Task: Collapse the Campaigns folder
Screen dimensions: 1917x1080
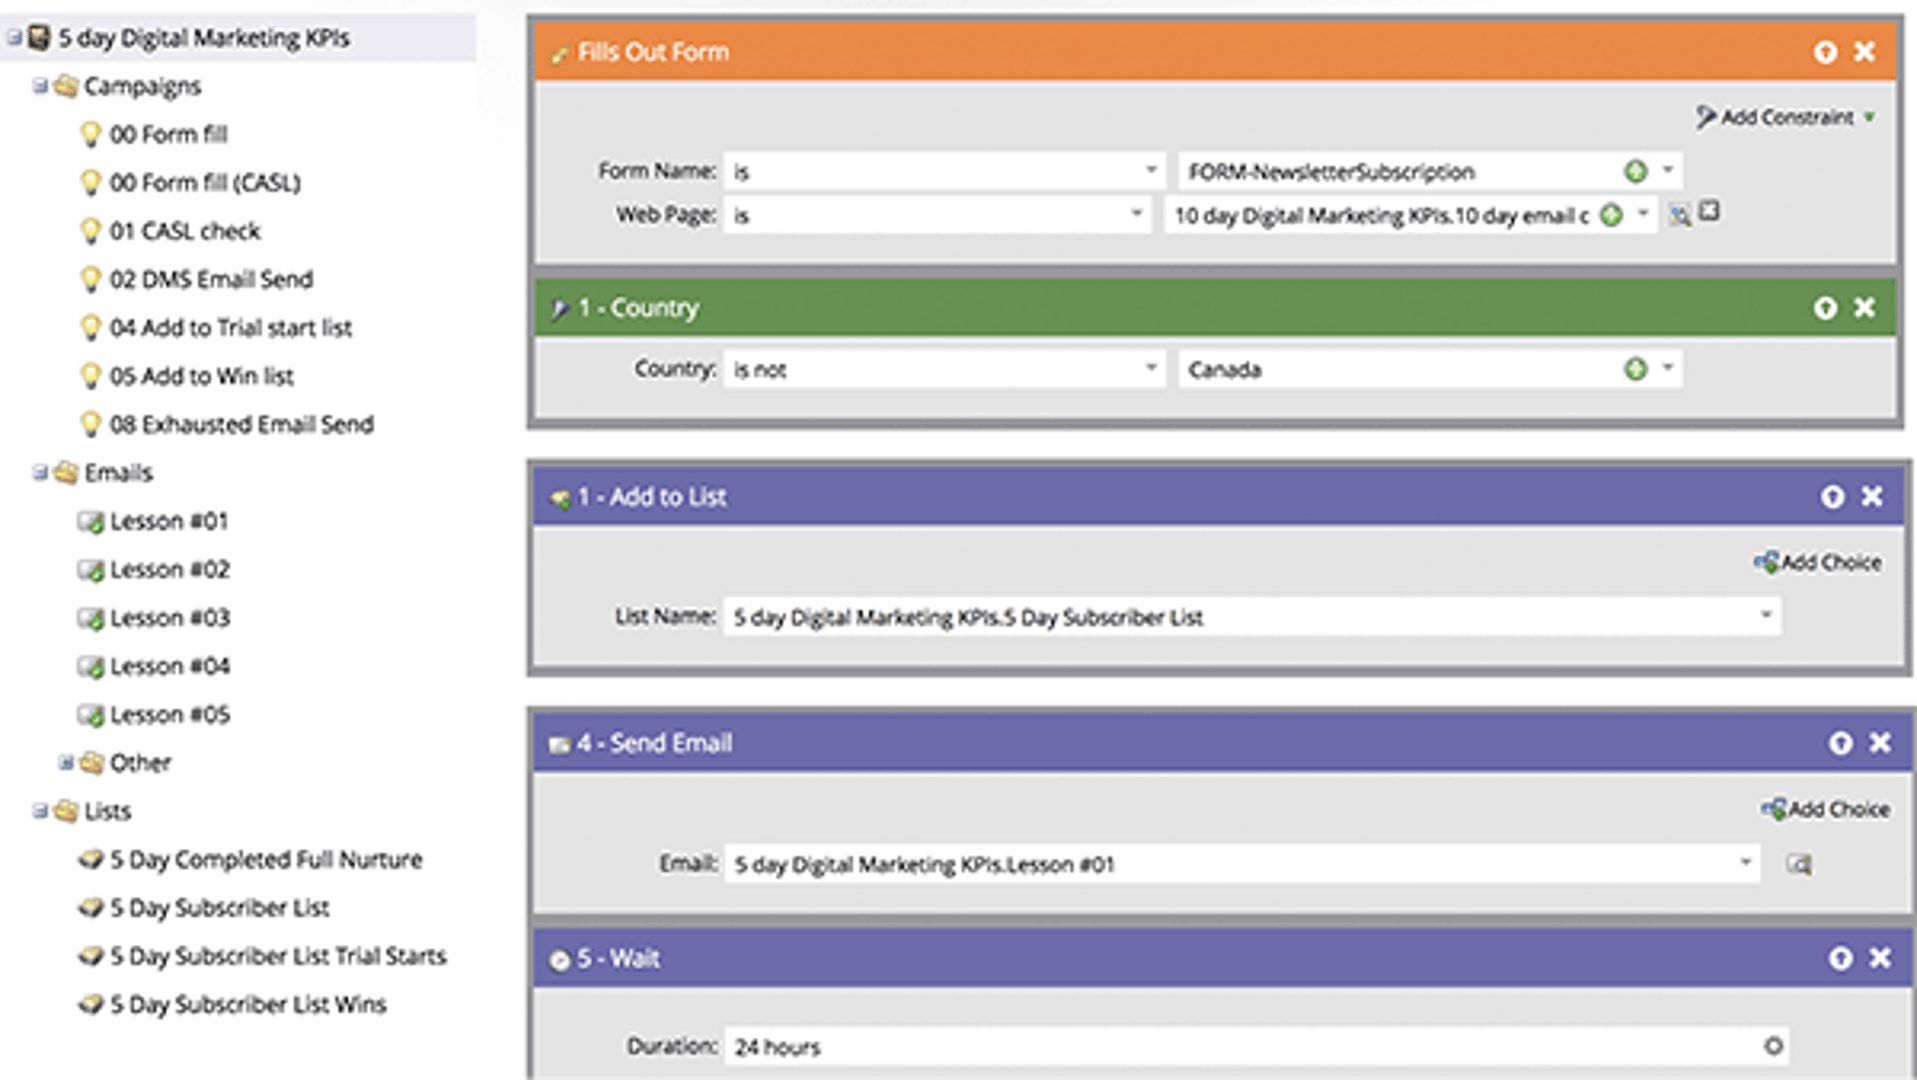Action: click(37, 86)
